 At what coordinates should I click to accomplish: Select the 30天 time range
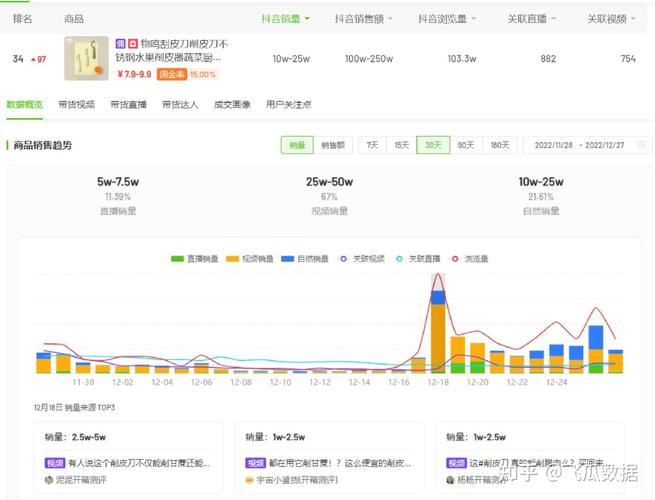tap(433, 145)
